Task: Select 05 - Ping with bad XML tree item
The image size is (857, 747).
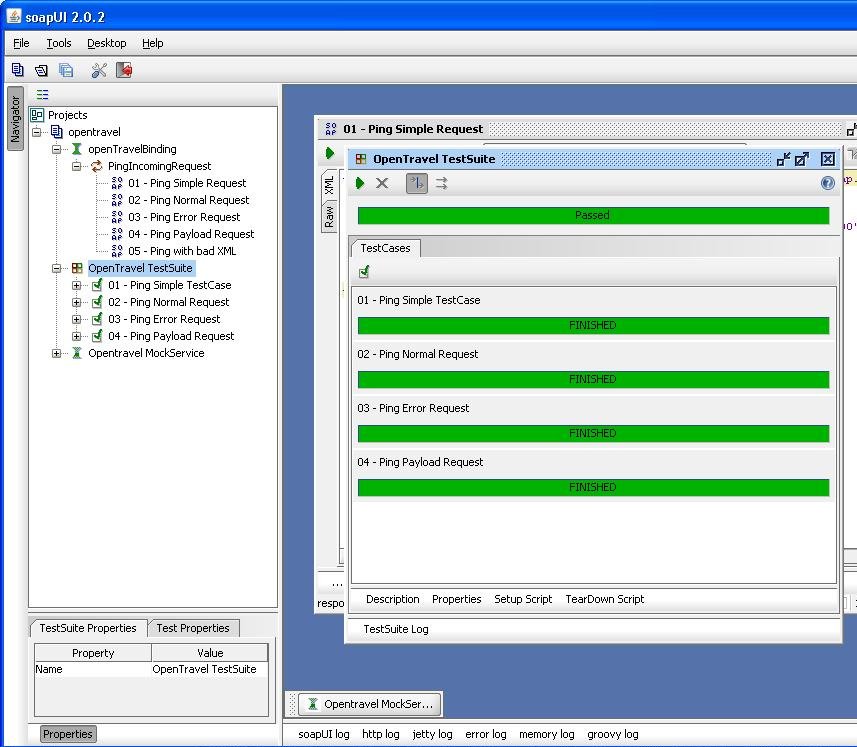Action: [x=182, y=251]
